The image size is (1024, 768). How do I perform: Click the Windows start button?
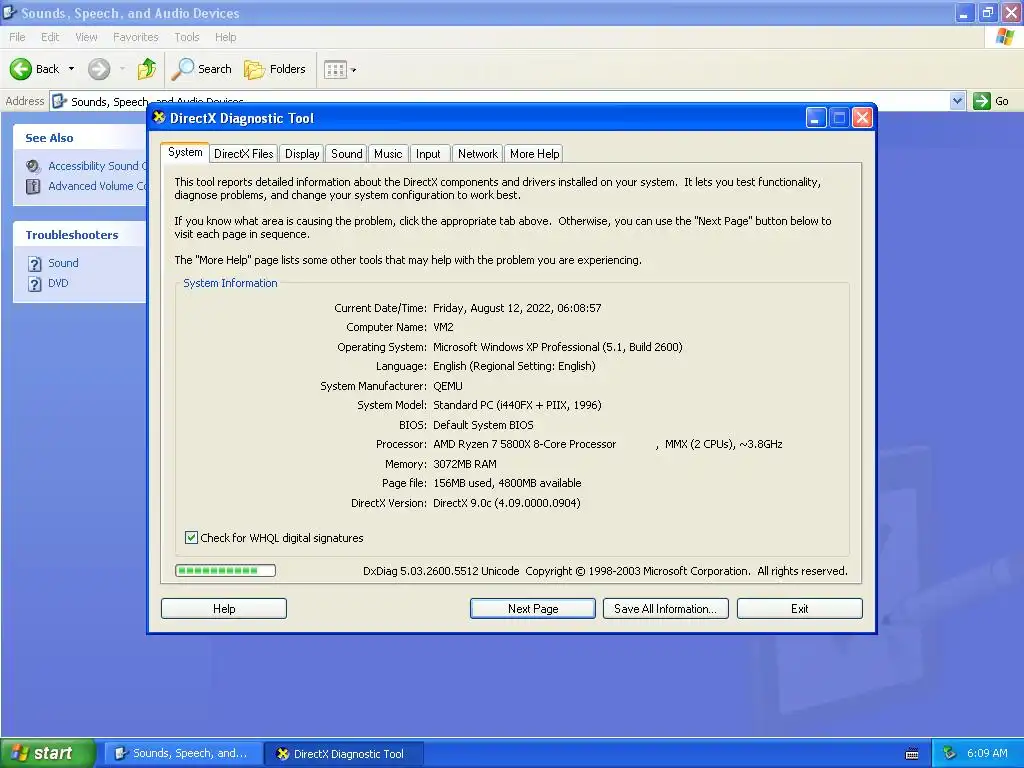48,753
